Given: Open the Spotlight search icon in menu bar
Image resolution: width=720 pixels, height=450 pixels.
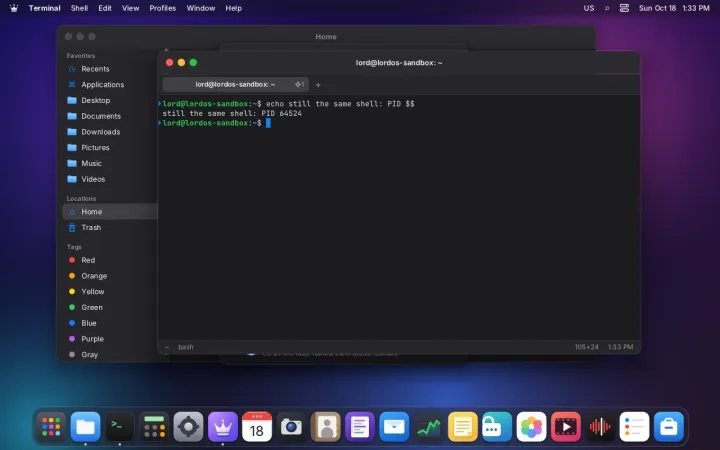Looking at the screenshot, I should coord(607,8).
